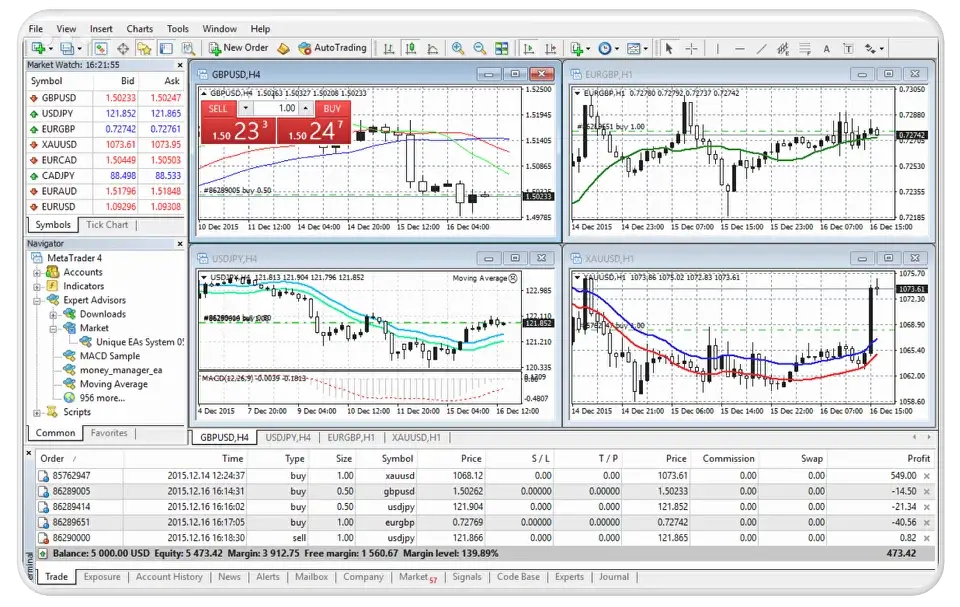Open the Charts menu
Screen dimensions: 960x607
coord(140,29)
